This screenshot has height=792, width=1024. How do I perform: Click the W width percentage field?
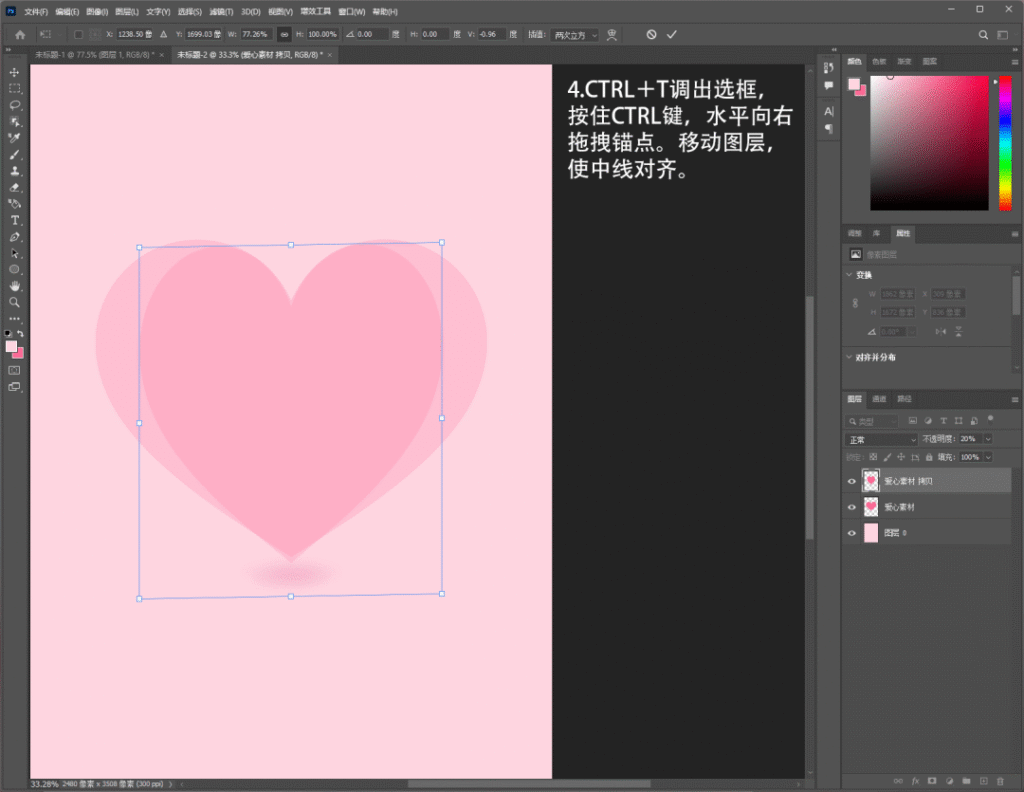pyautogui.click(x=256, y=35)
